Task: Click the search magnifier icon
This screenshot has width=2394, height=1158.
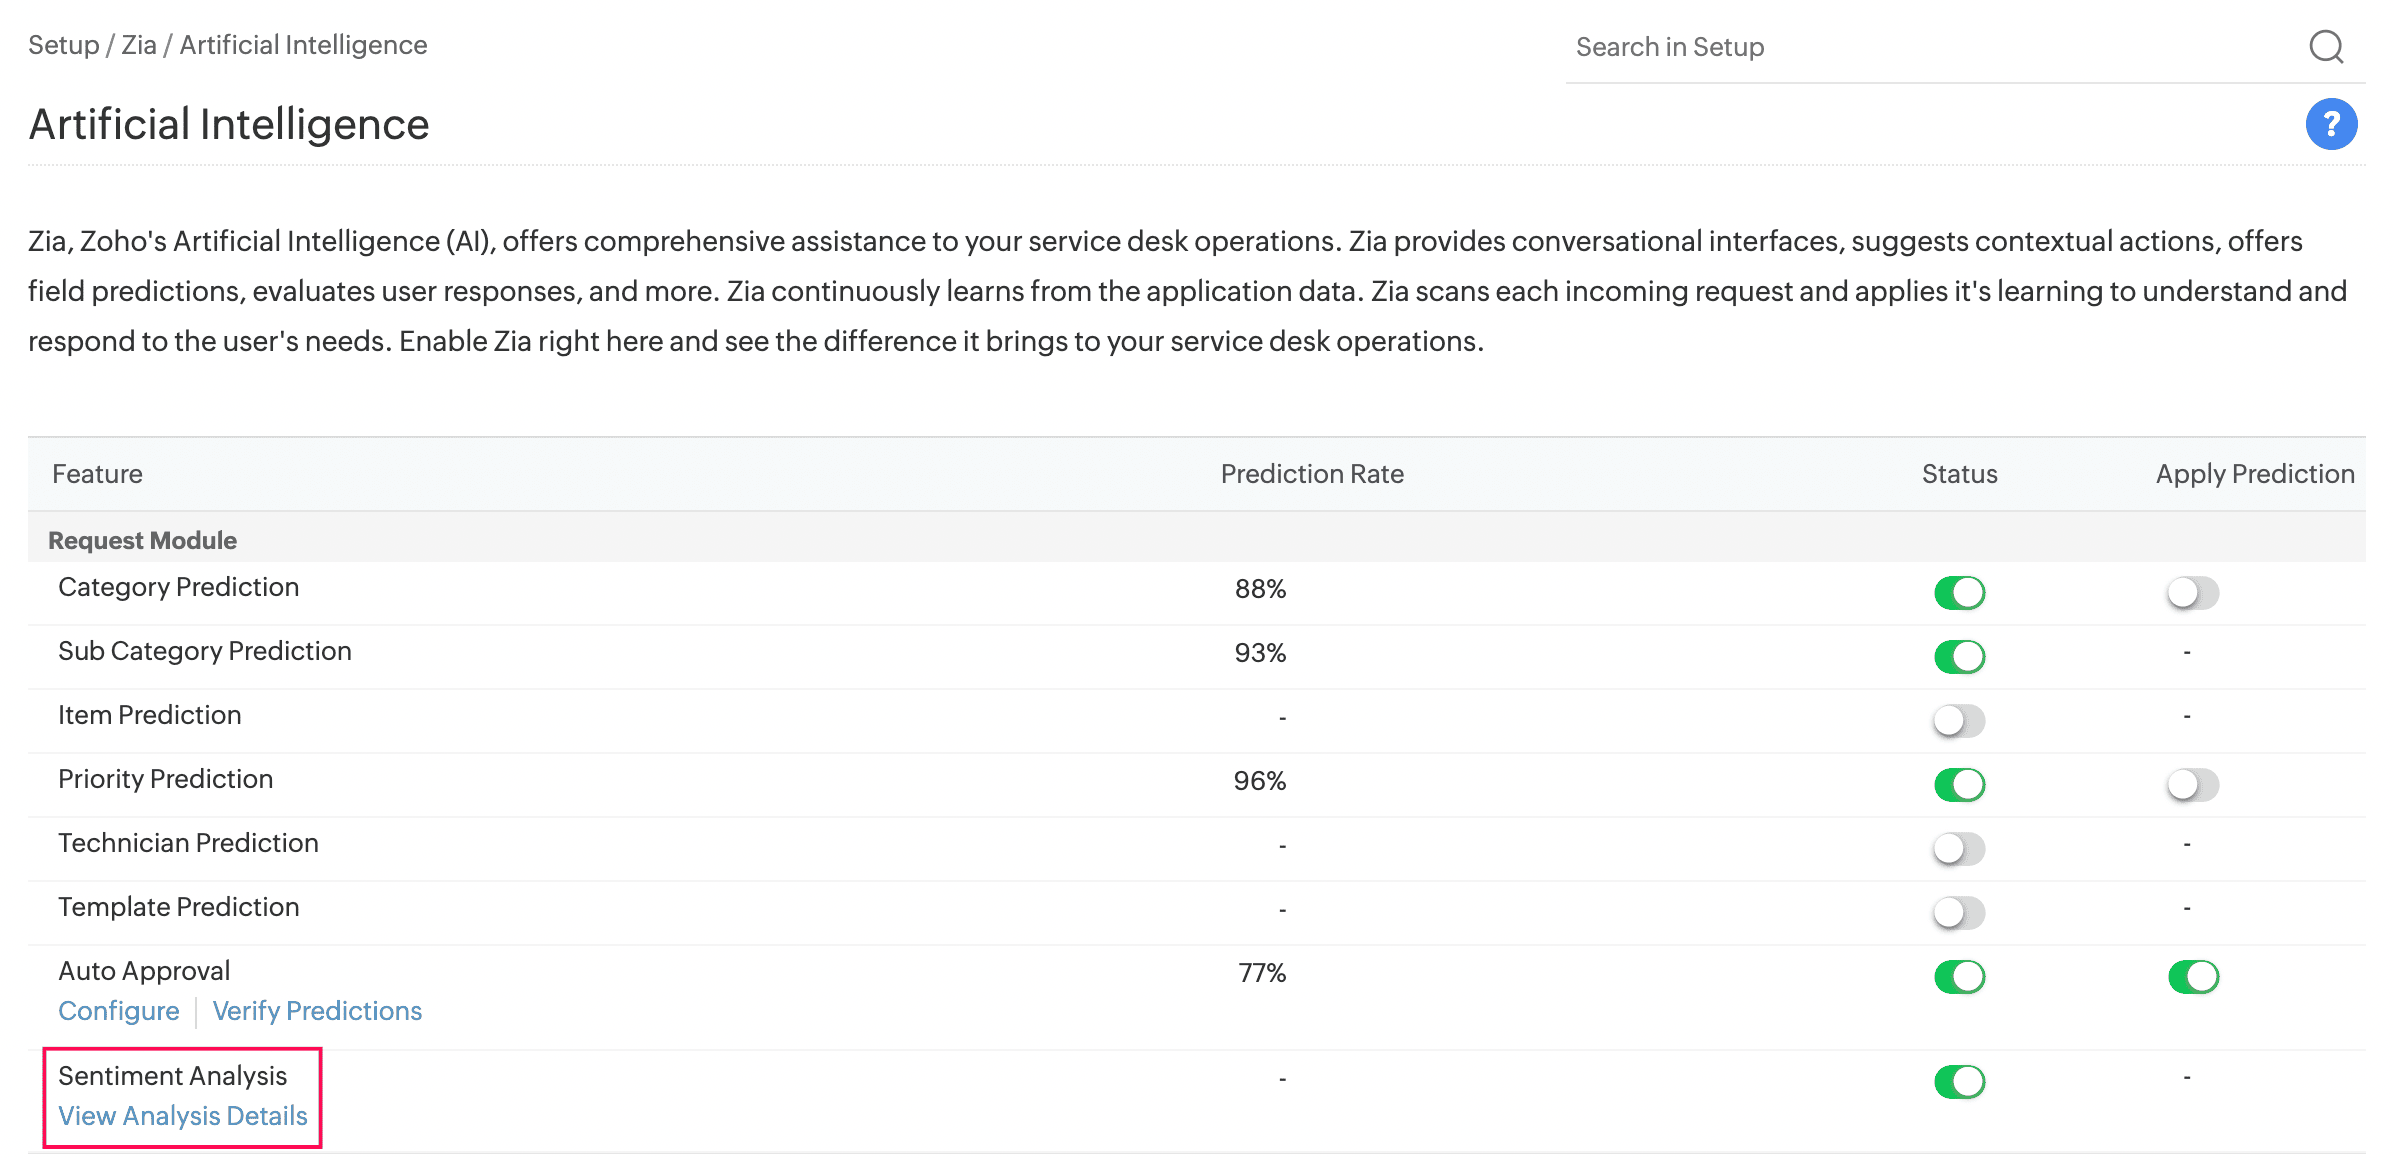Action: click(2326, 47)
